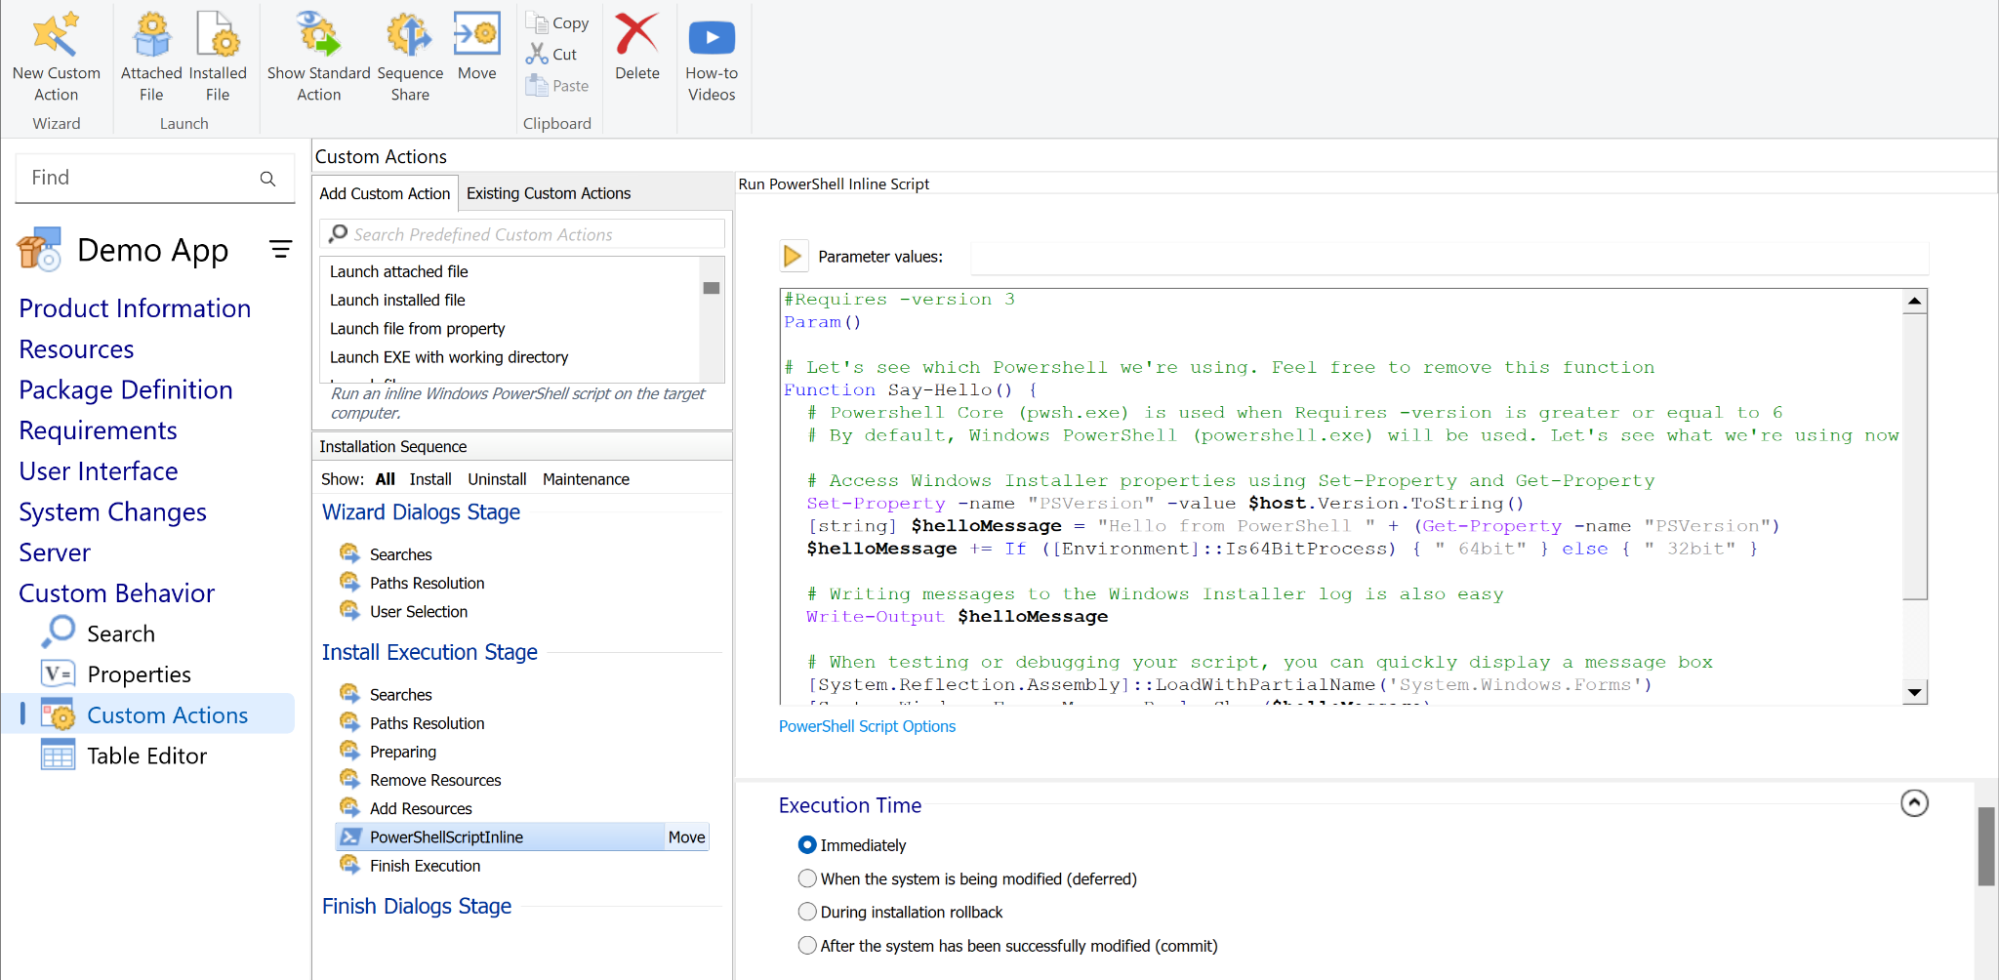The width and height of the screenshot is (1999, 980).
Task: Open PowerShell Script Options link
Action: pos(867,726)
